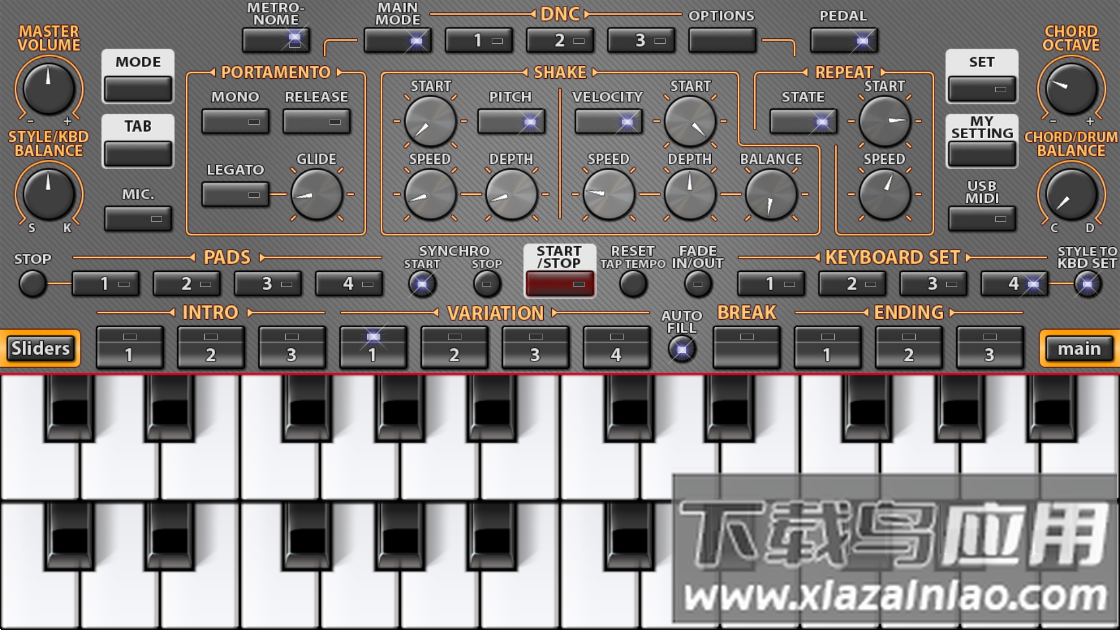Disable the Shake Pitch switch

coord(511,122)
